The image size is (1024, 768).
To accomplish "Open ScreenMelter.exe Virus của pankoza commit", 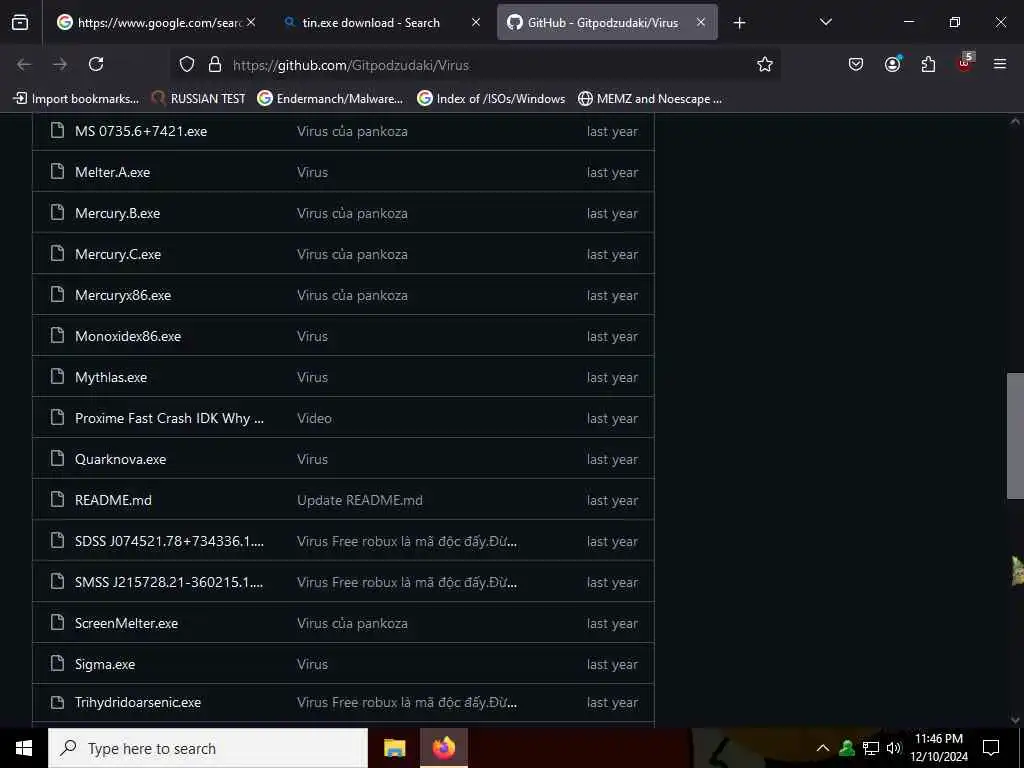I will [352, 624].
